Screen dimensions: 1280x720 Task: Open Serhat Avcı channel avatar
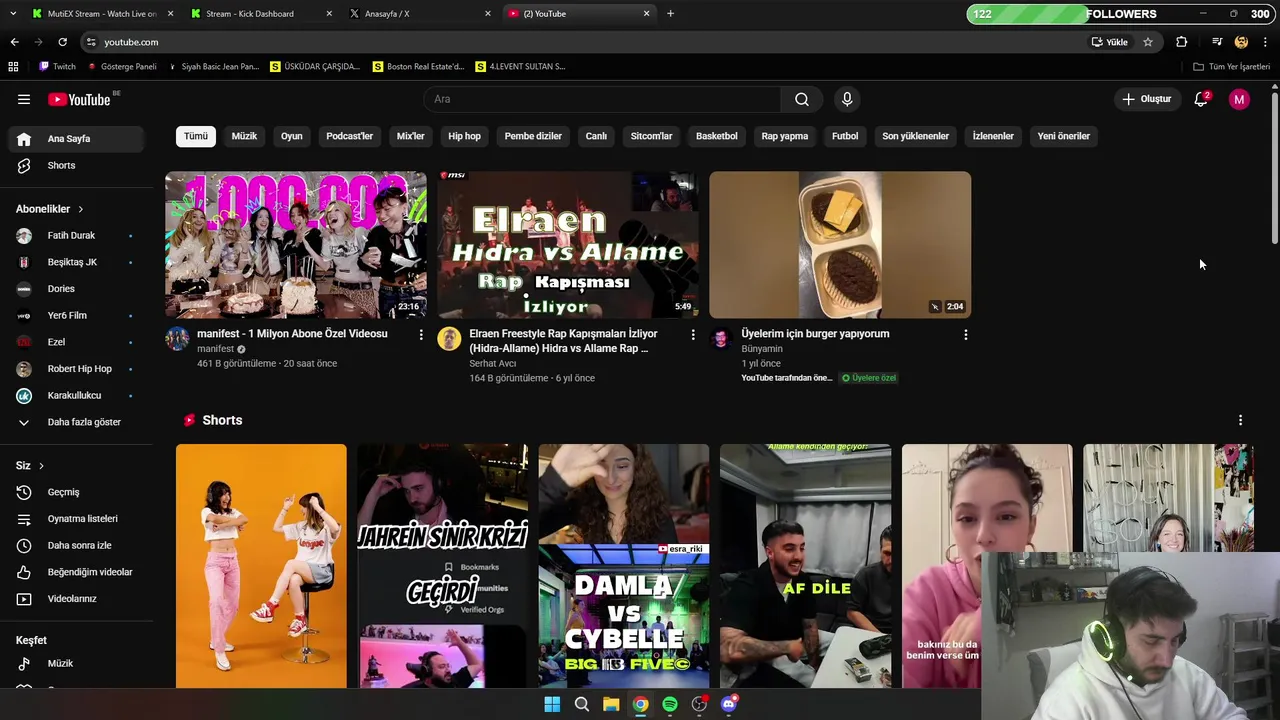[449, 338]
